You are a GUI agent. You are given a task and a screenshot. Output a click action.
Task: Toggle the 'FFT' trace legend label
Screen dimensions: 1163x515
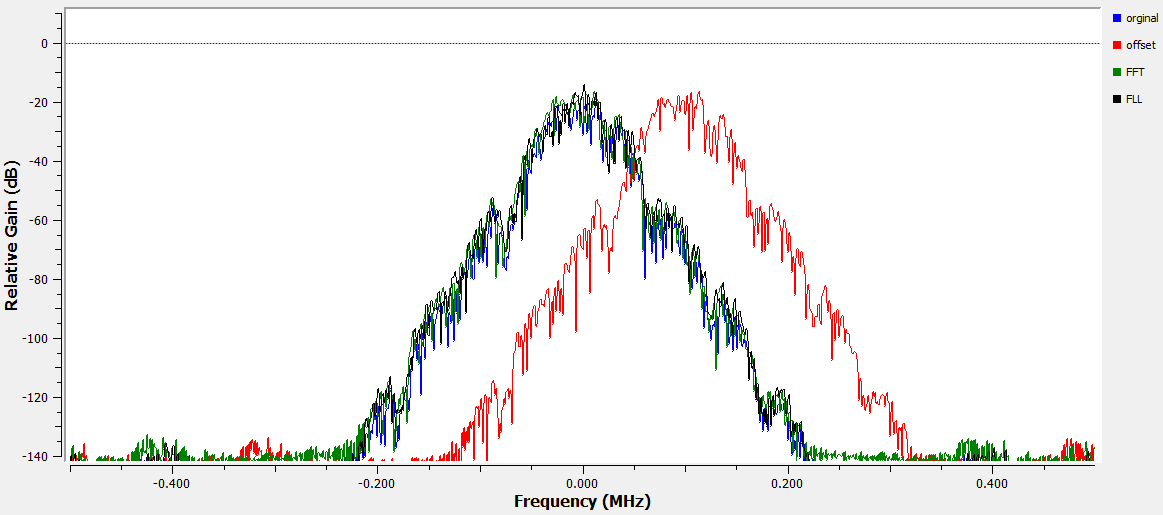click(x=1135, y=72)
